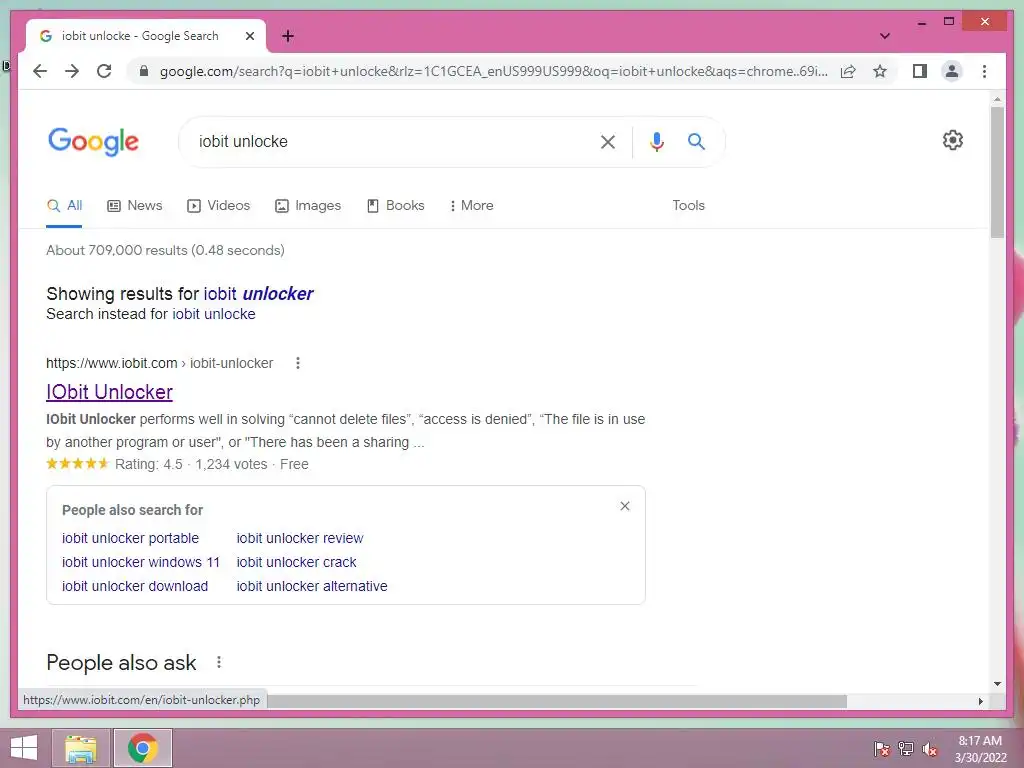The width and height of the screenshot is (1024, 768).
Task: Open the IObit Unlocker result title
Action: coord(109,392)
